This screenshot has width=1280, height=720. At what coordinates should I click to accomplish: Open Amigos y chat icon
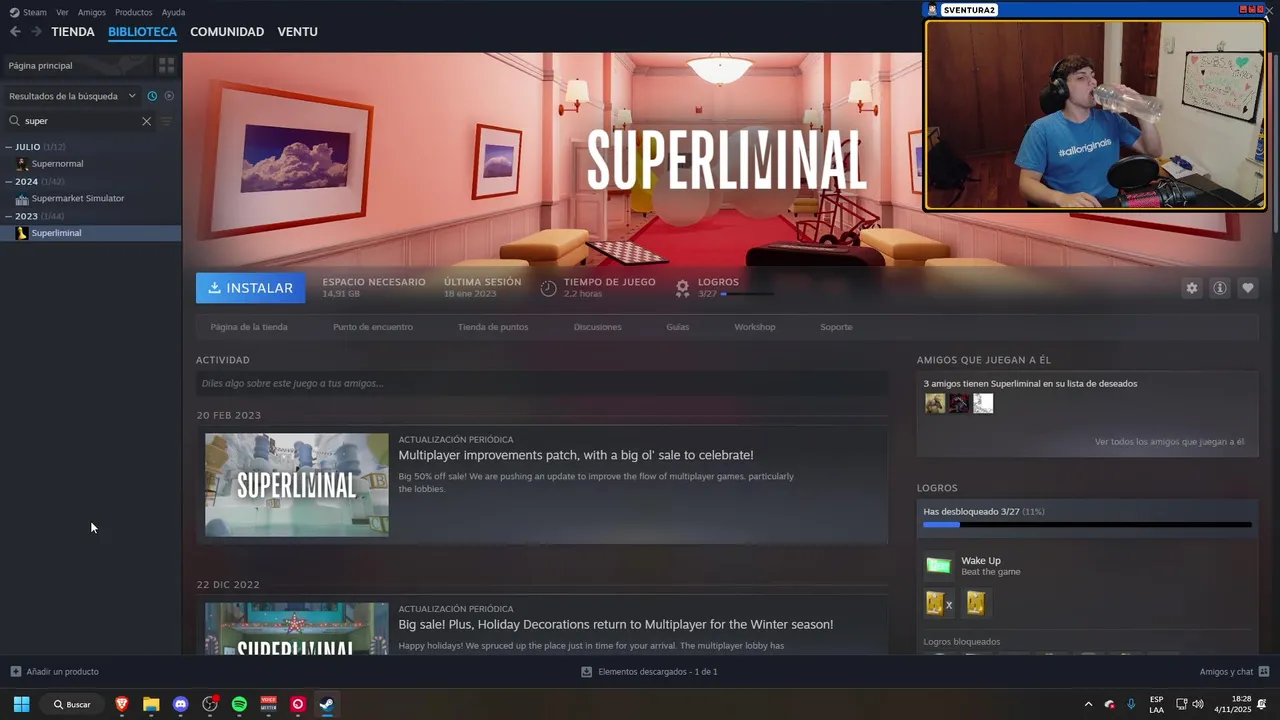pos(1264,672)
